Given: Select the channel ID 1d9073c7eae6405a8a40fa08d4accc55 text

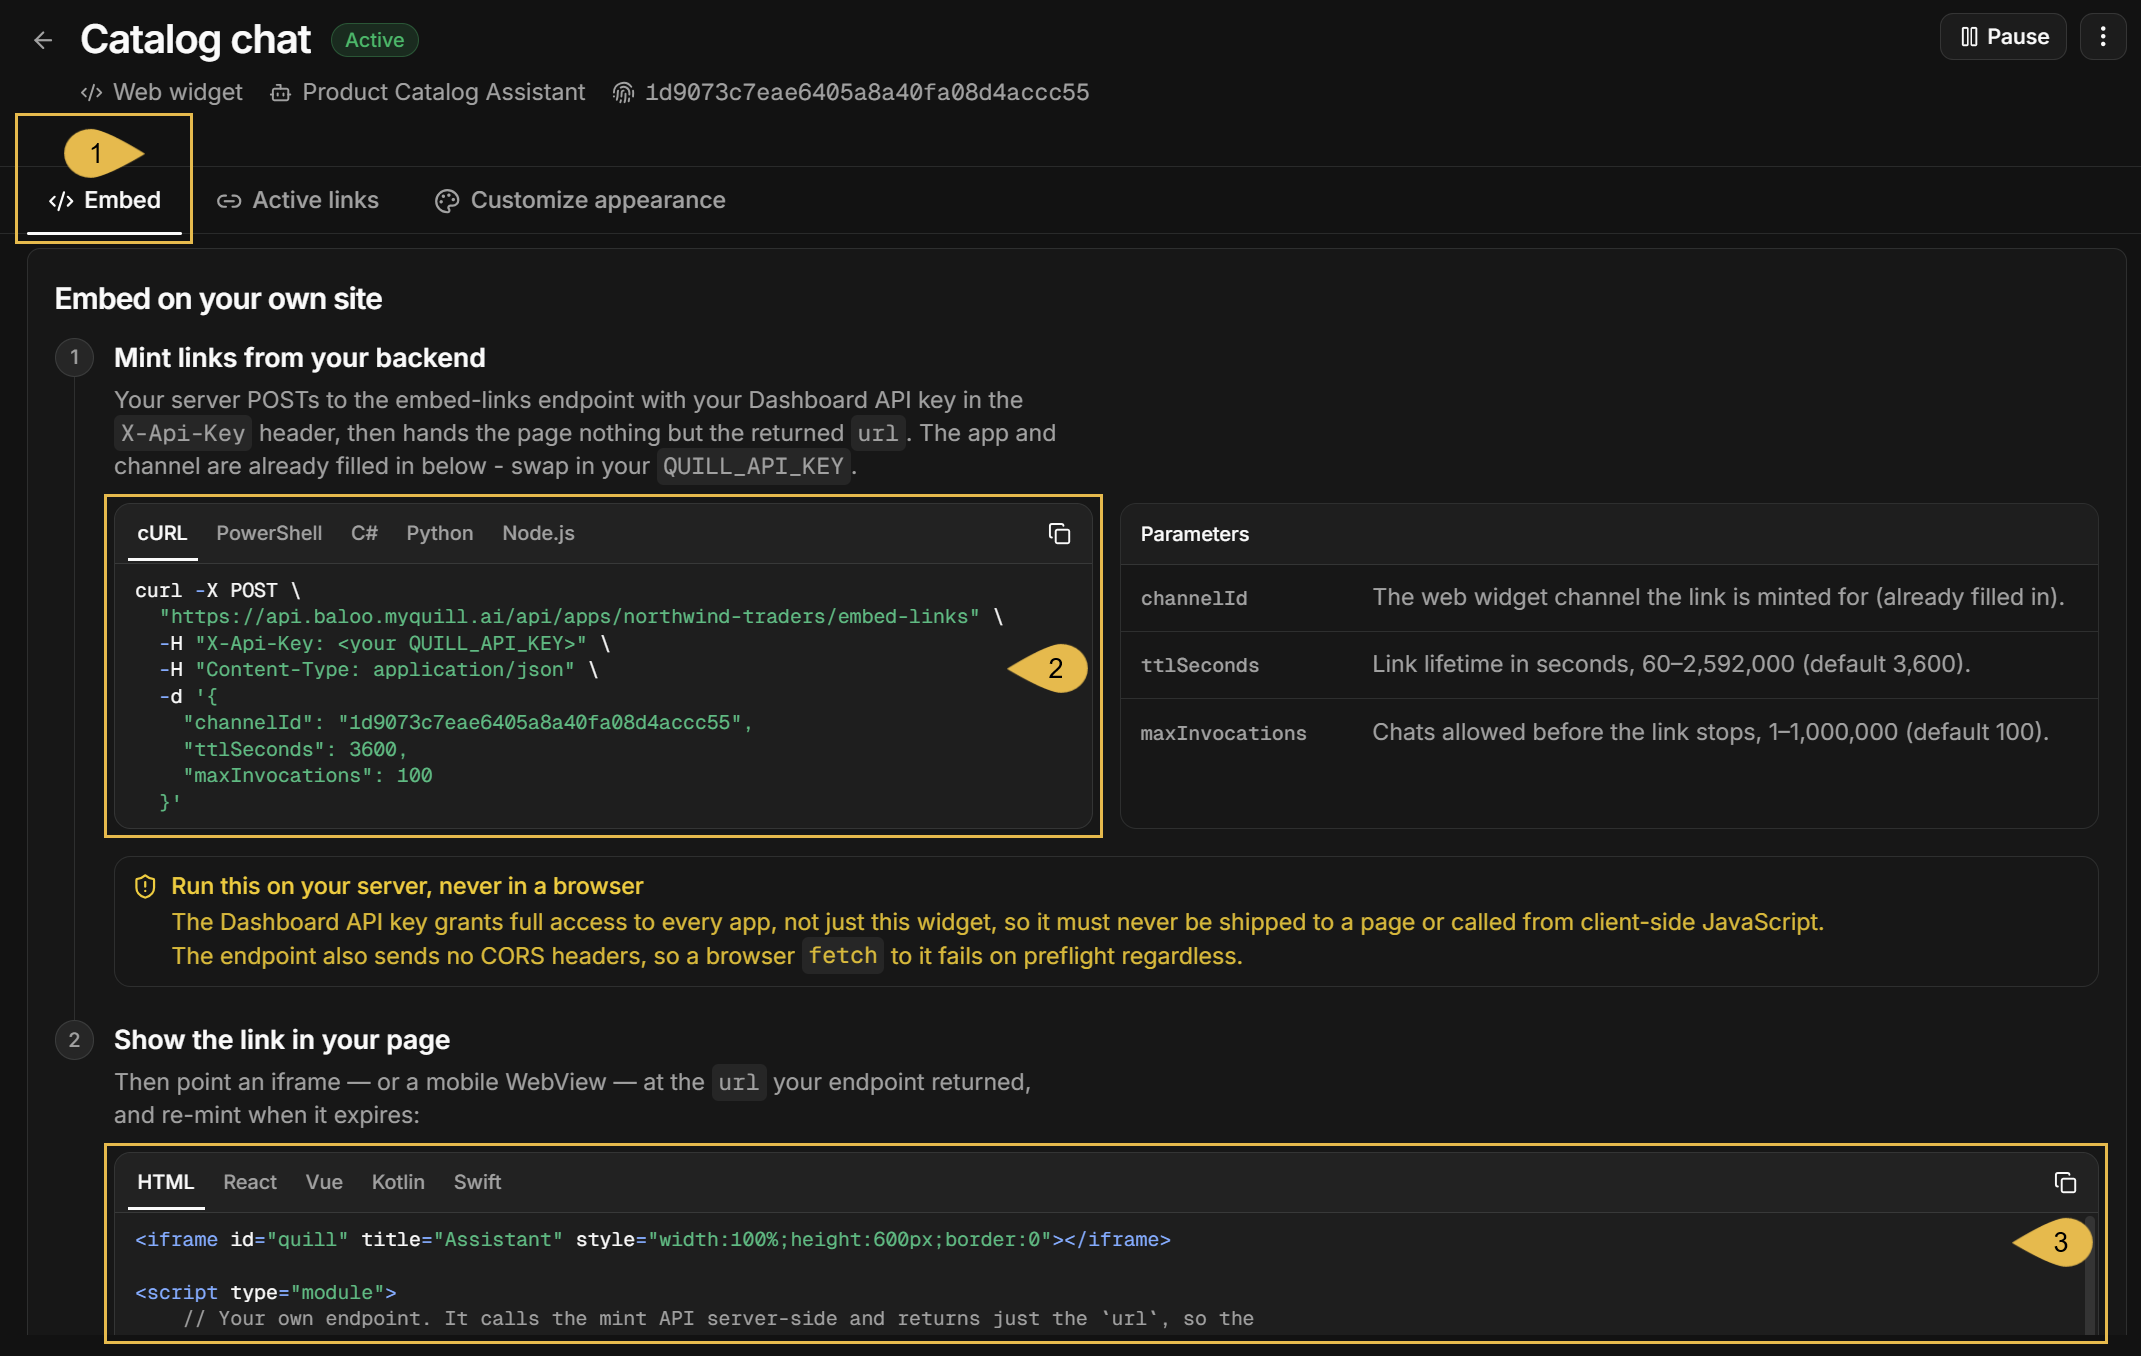Looking at the screenshot, I should (x=867, y=92).
